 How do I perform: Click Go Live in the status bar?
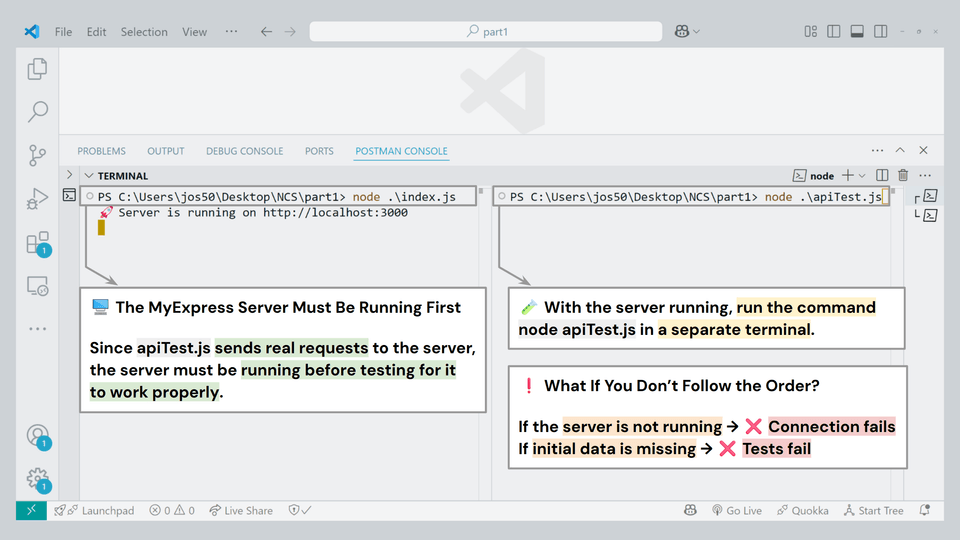pos(737,511)
